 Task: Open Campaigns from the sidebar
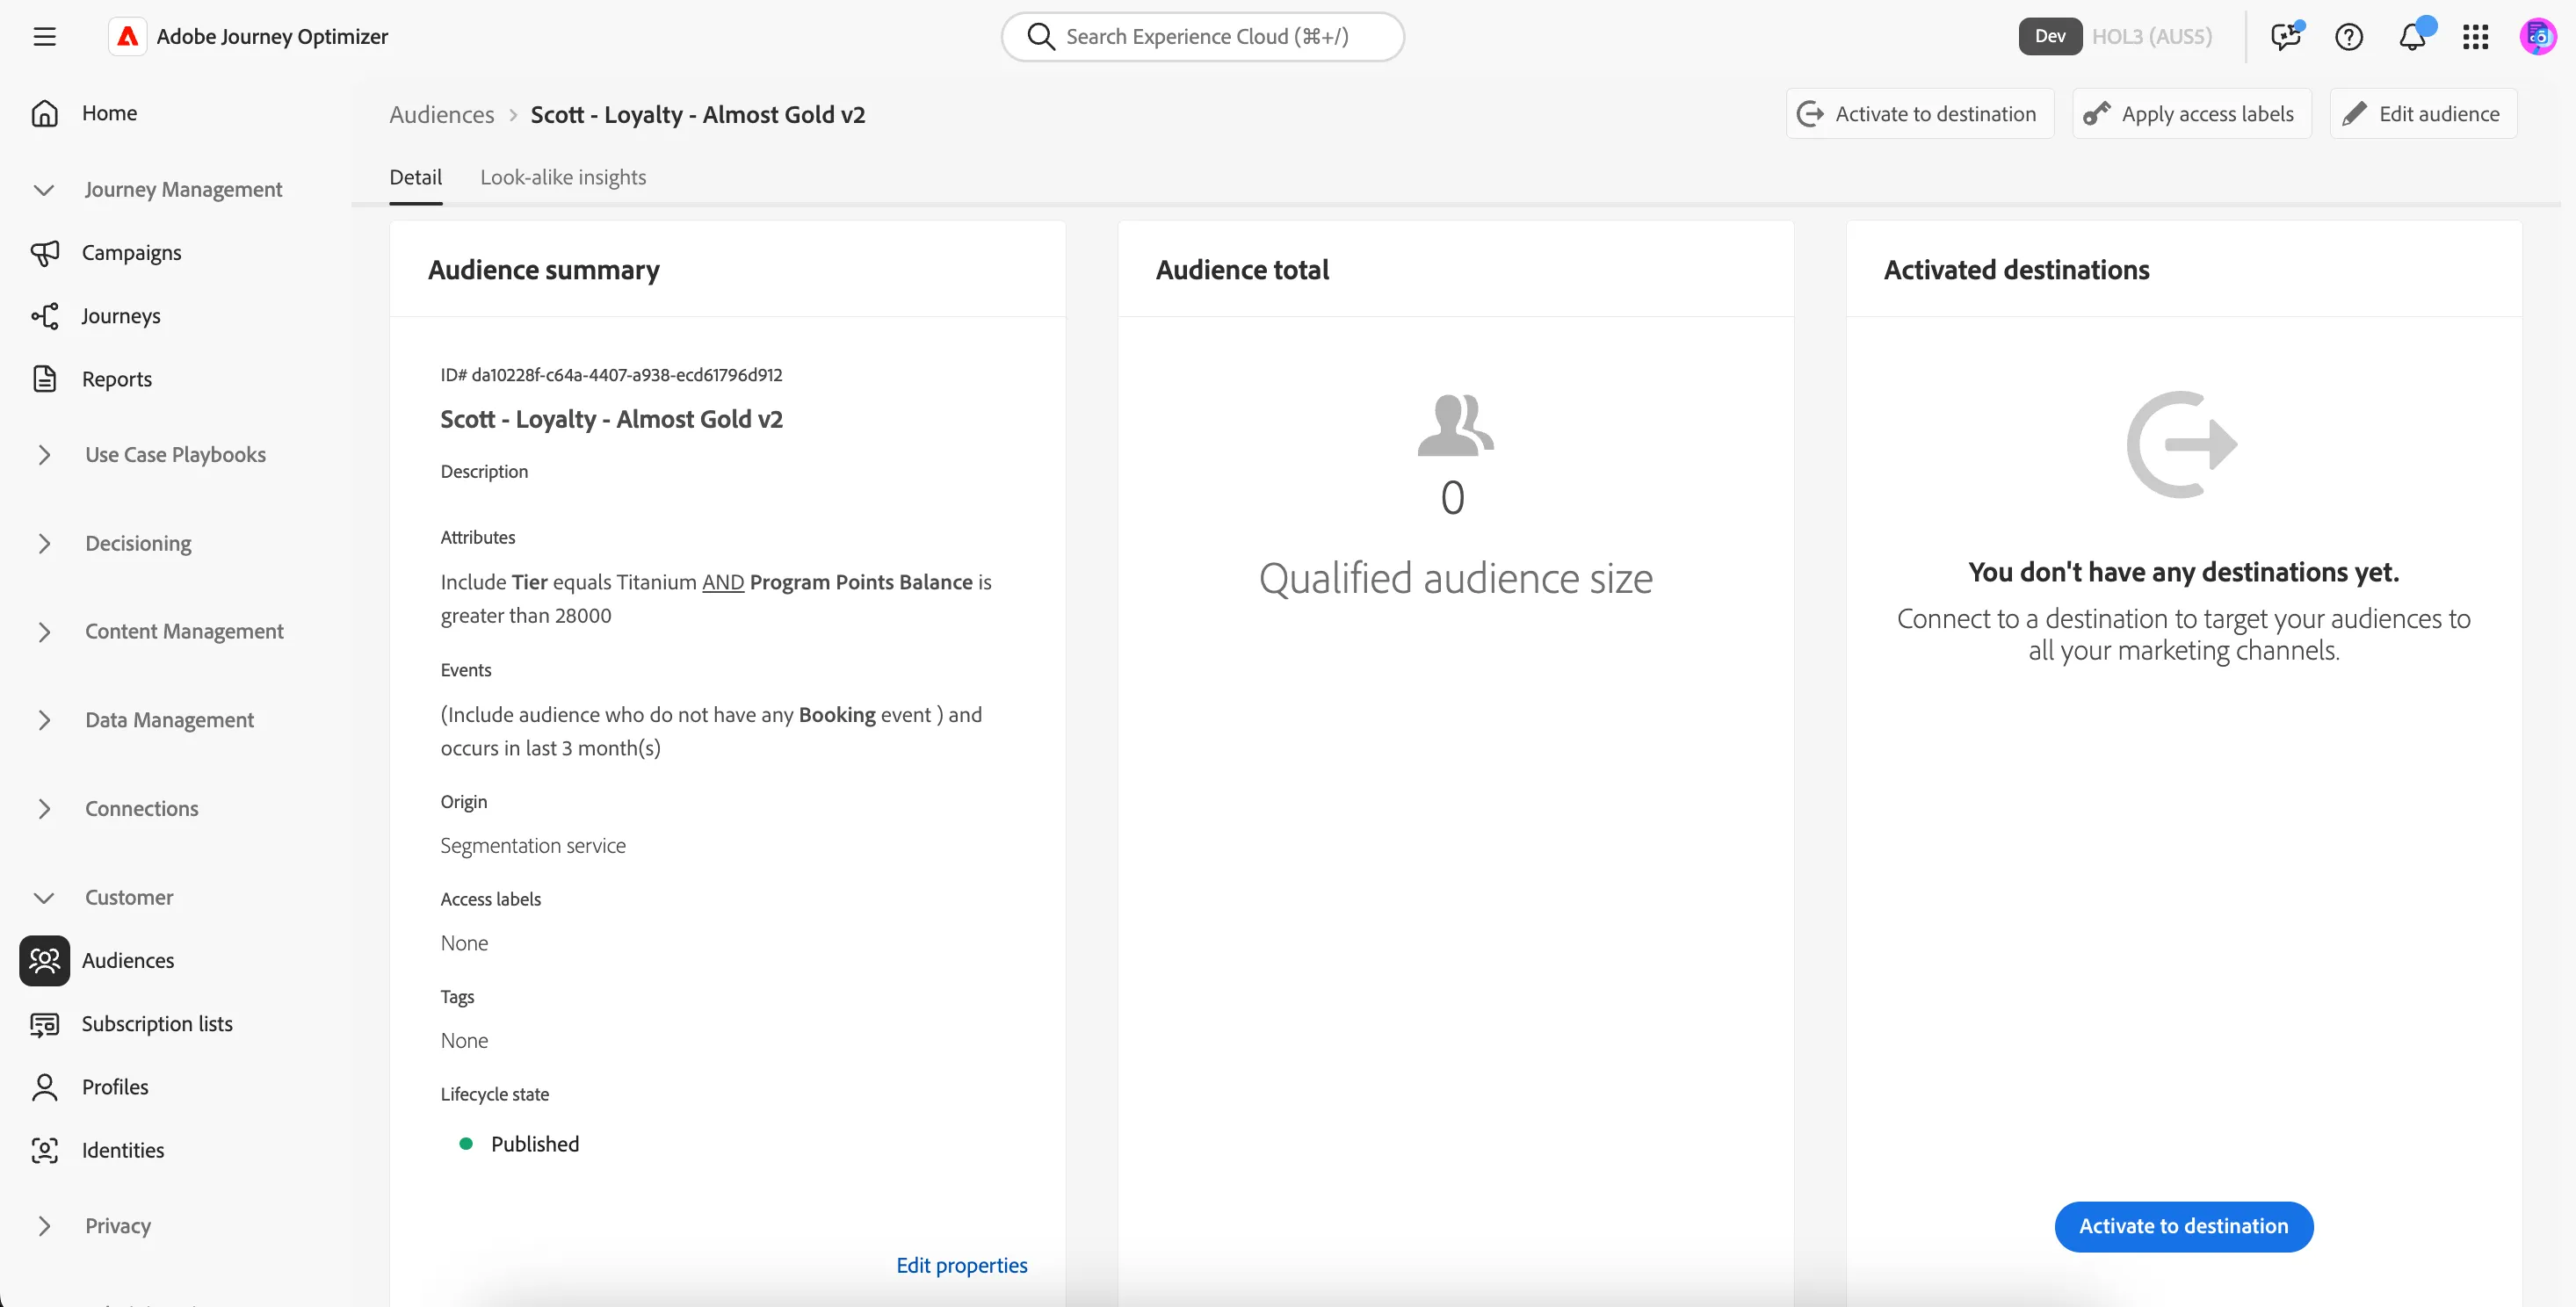point(131,253)
